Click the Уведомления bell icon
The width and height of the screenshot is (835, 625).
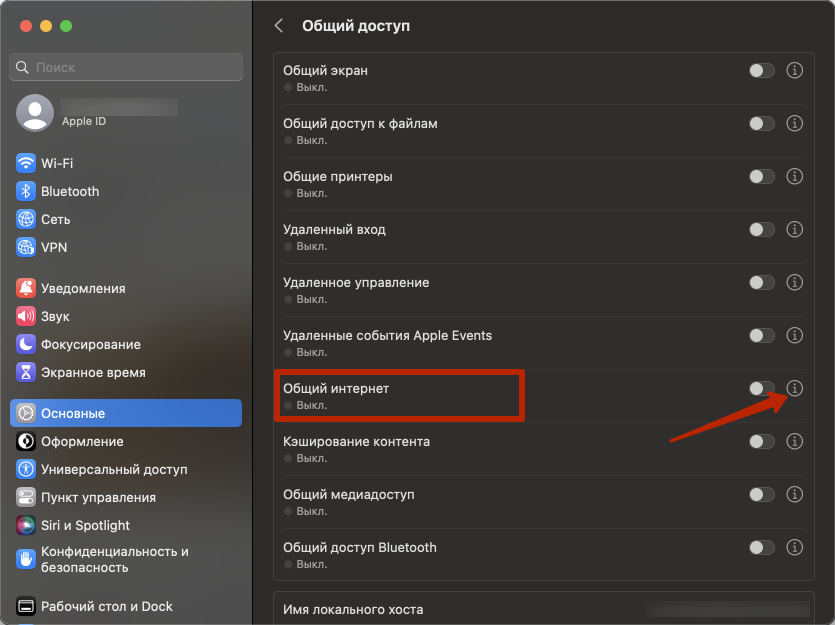point(26,288)
